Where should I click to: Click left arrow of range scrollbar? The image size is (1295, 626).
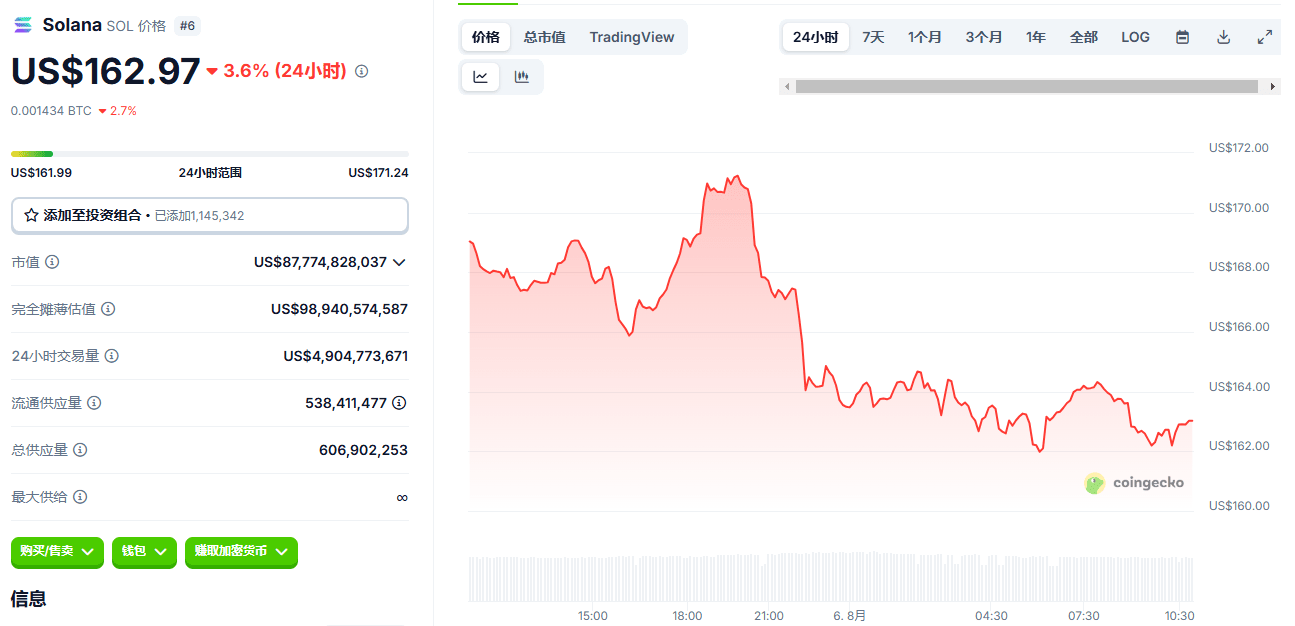click(x=787, y=87)
